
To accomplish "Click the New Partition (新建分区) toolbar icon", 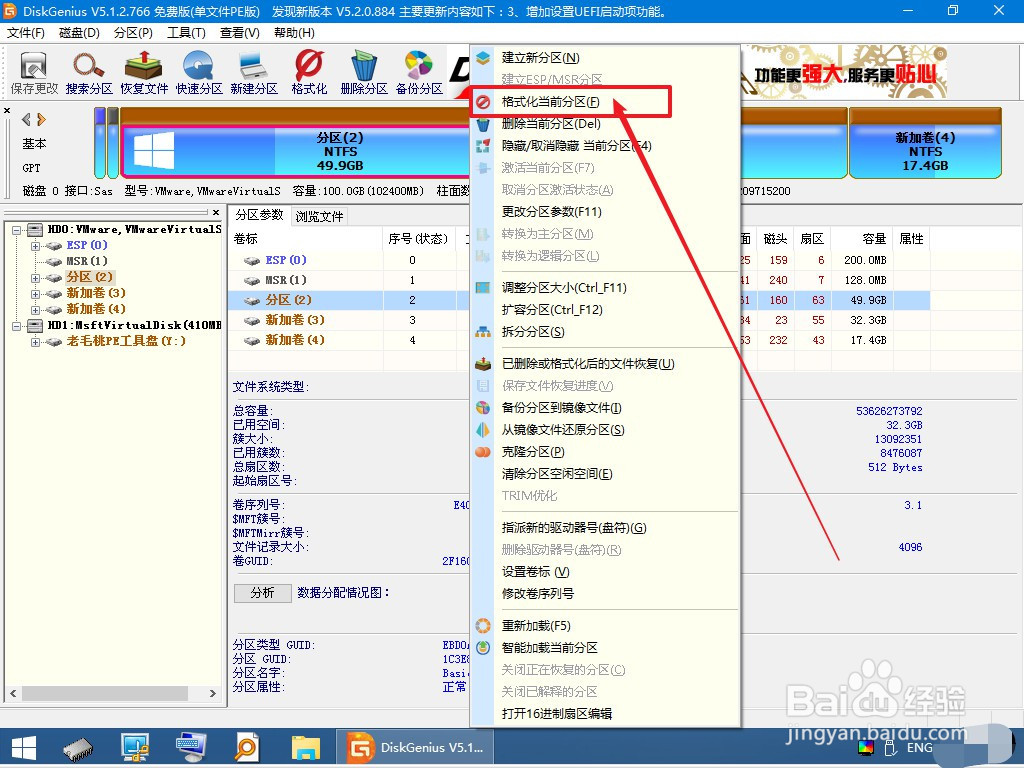I will click(254, 72).
